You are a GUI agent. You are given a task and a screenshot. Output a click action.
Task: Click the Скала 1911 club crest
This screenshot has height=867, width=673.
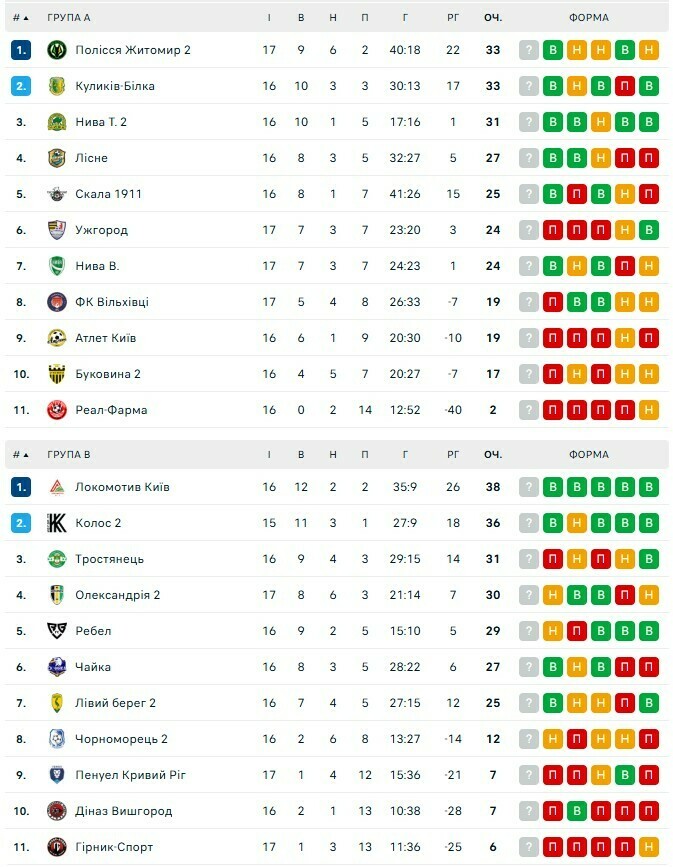[x=57, y=194]
